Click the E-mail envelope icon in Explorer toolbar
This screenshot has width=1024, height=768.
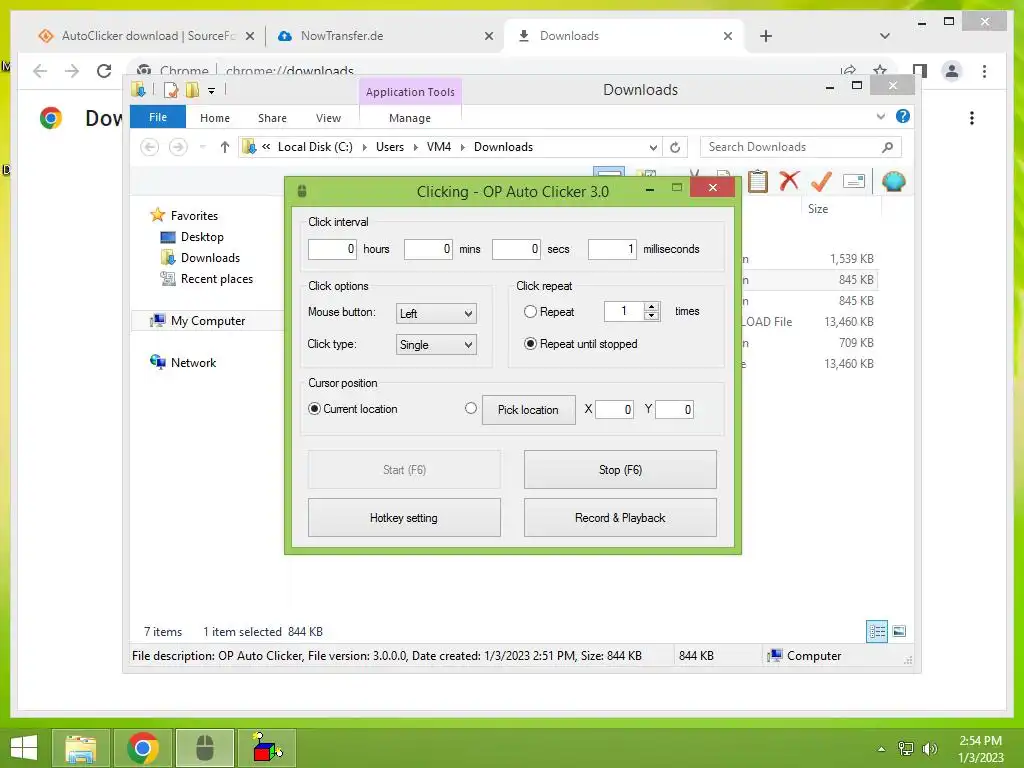[854, 181]
